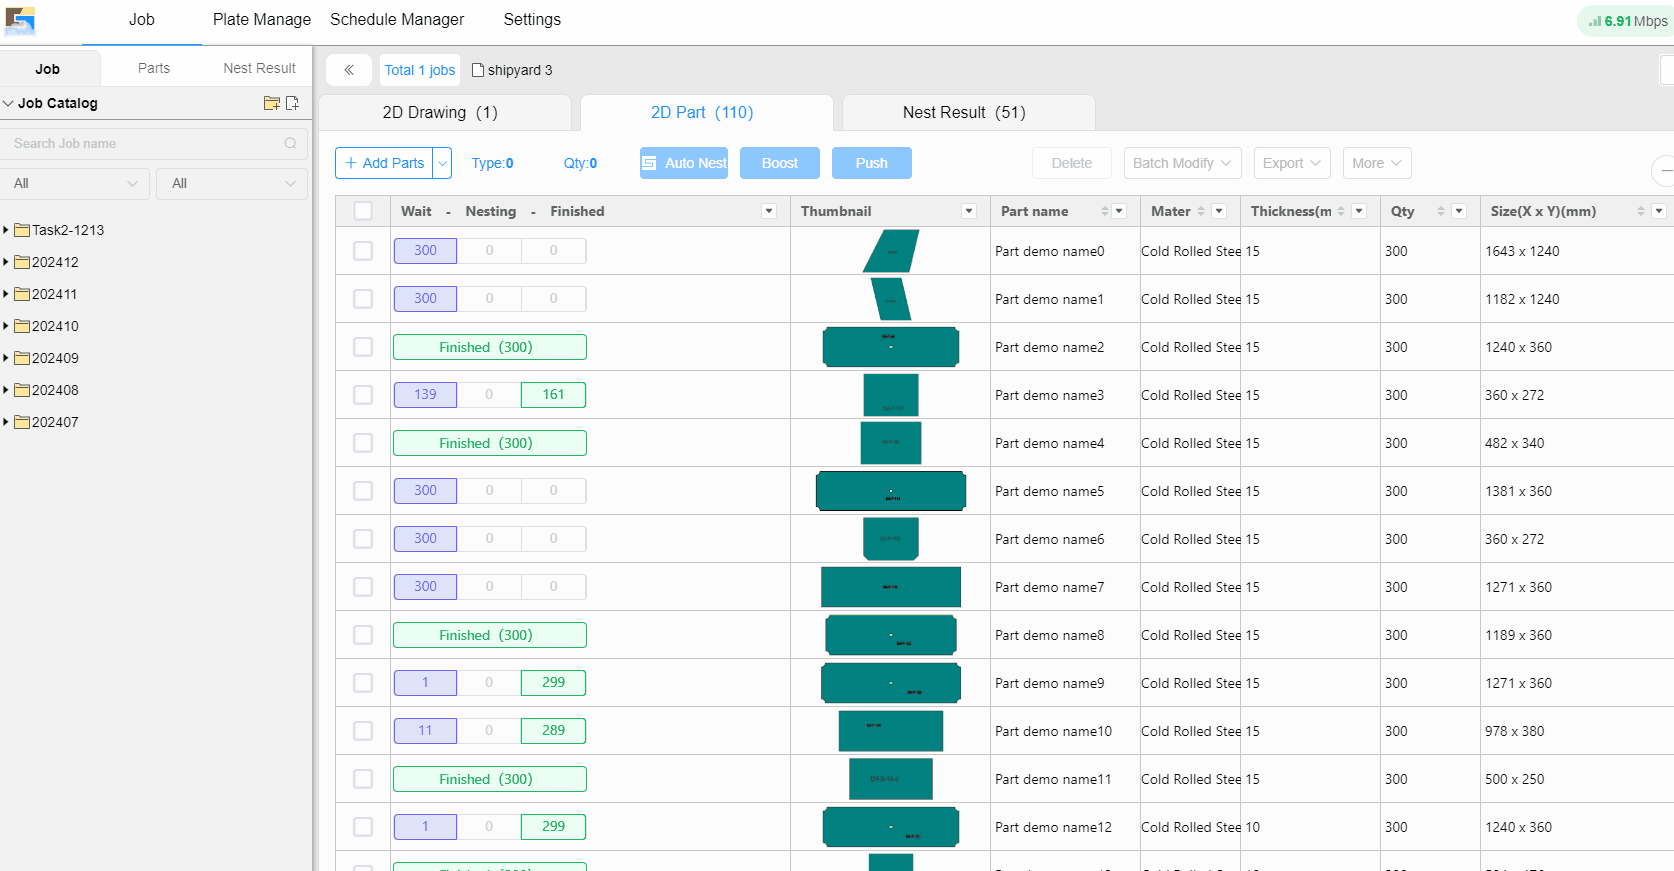Open the Thumbnail column filter menu
Image resolution: width=1674 pixels, height=871 pixels.
click(x=968, y=211)
